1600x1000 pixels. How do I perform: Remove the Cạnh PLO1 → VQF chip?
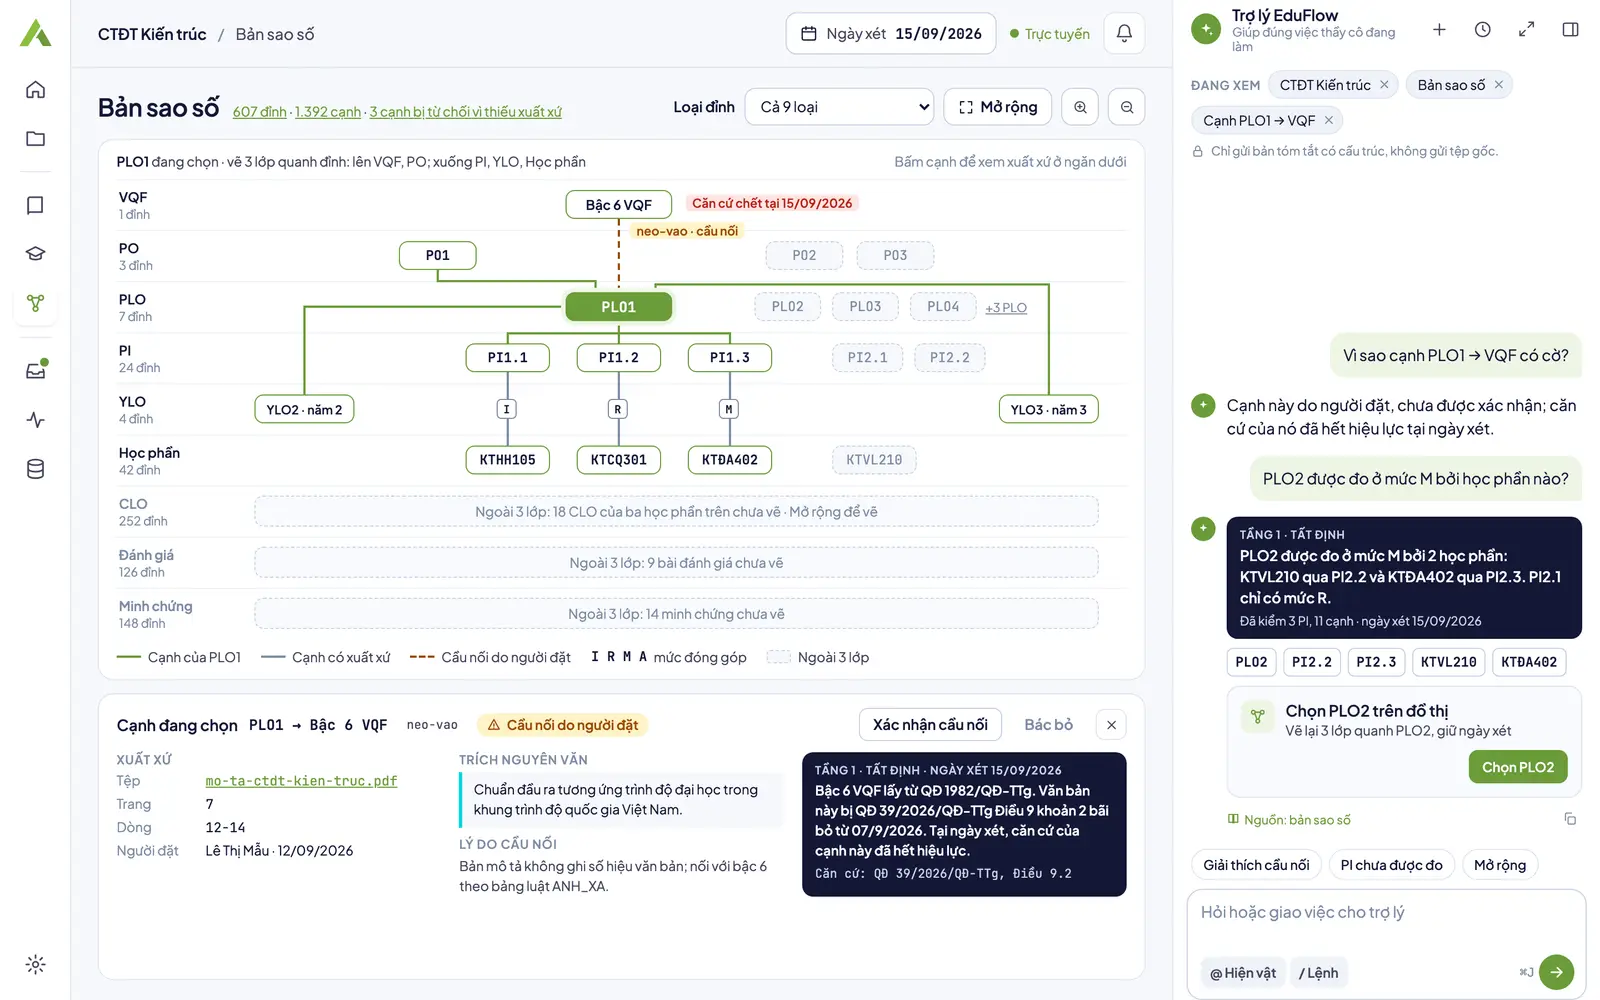point(1329,120)
